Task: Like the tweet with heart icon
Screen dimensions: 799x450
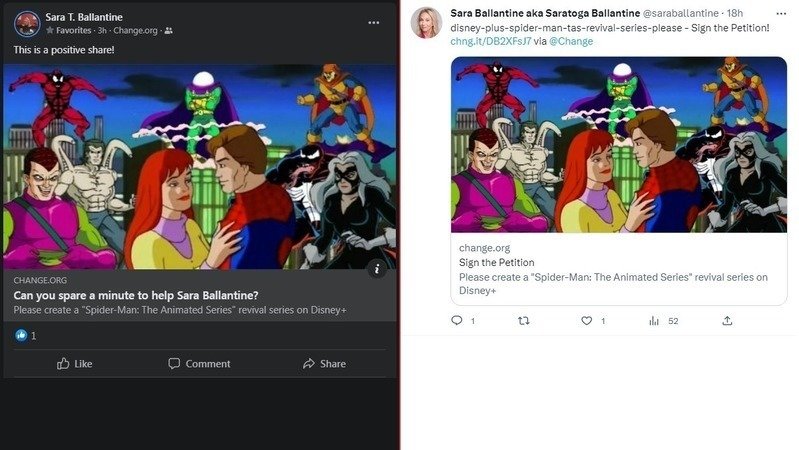Action: (587, 321)
